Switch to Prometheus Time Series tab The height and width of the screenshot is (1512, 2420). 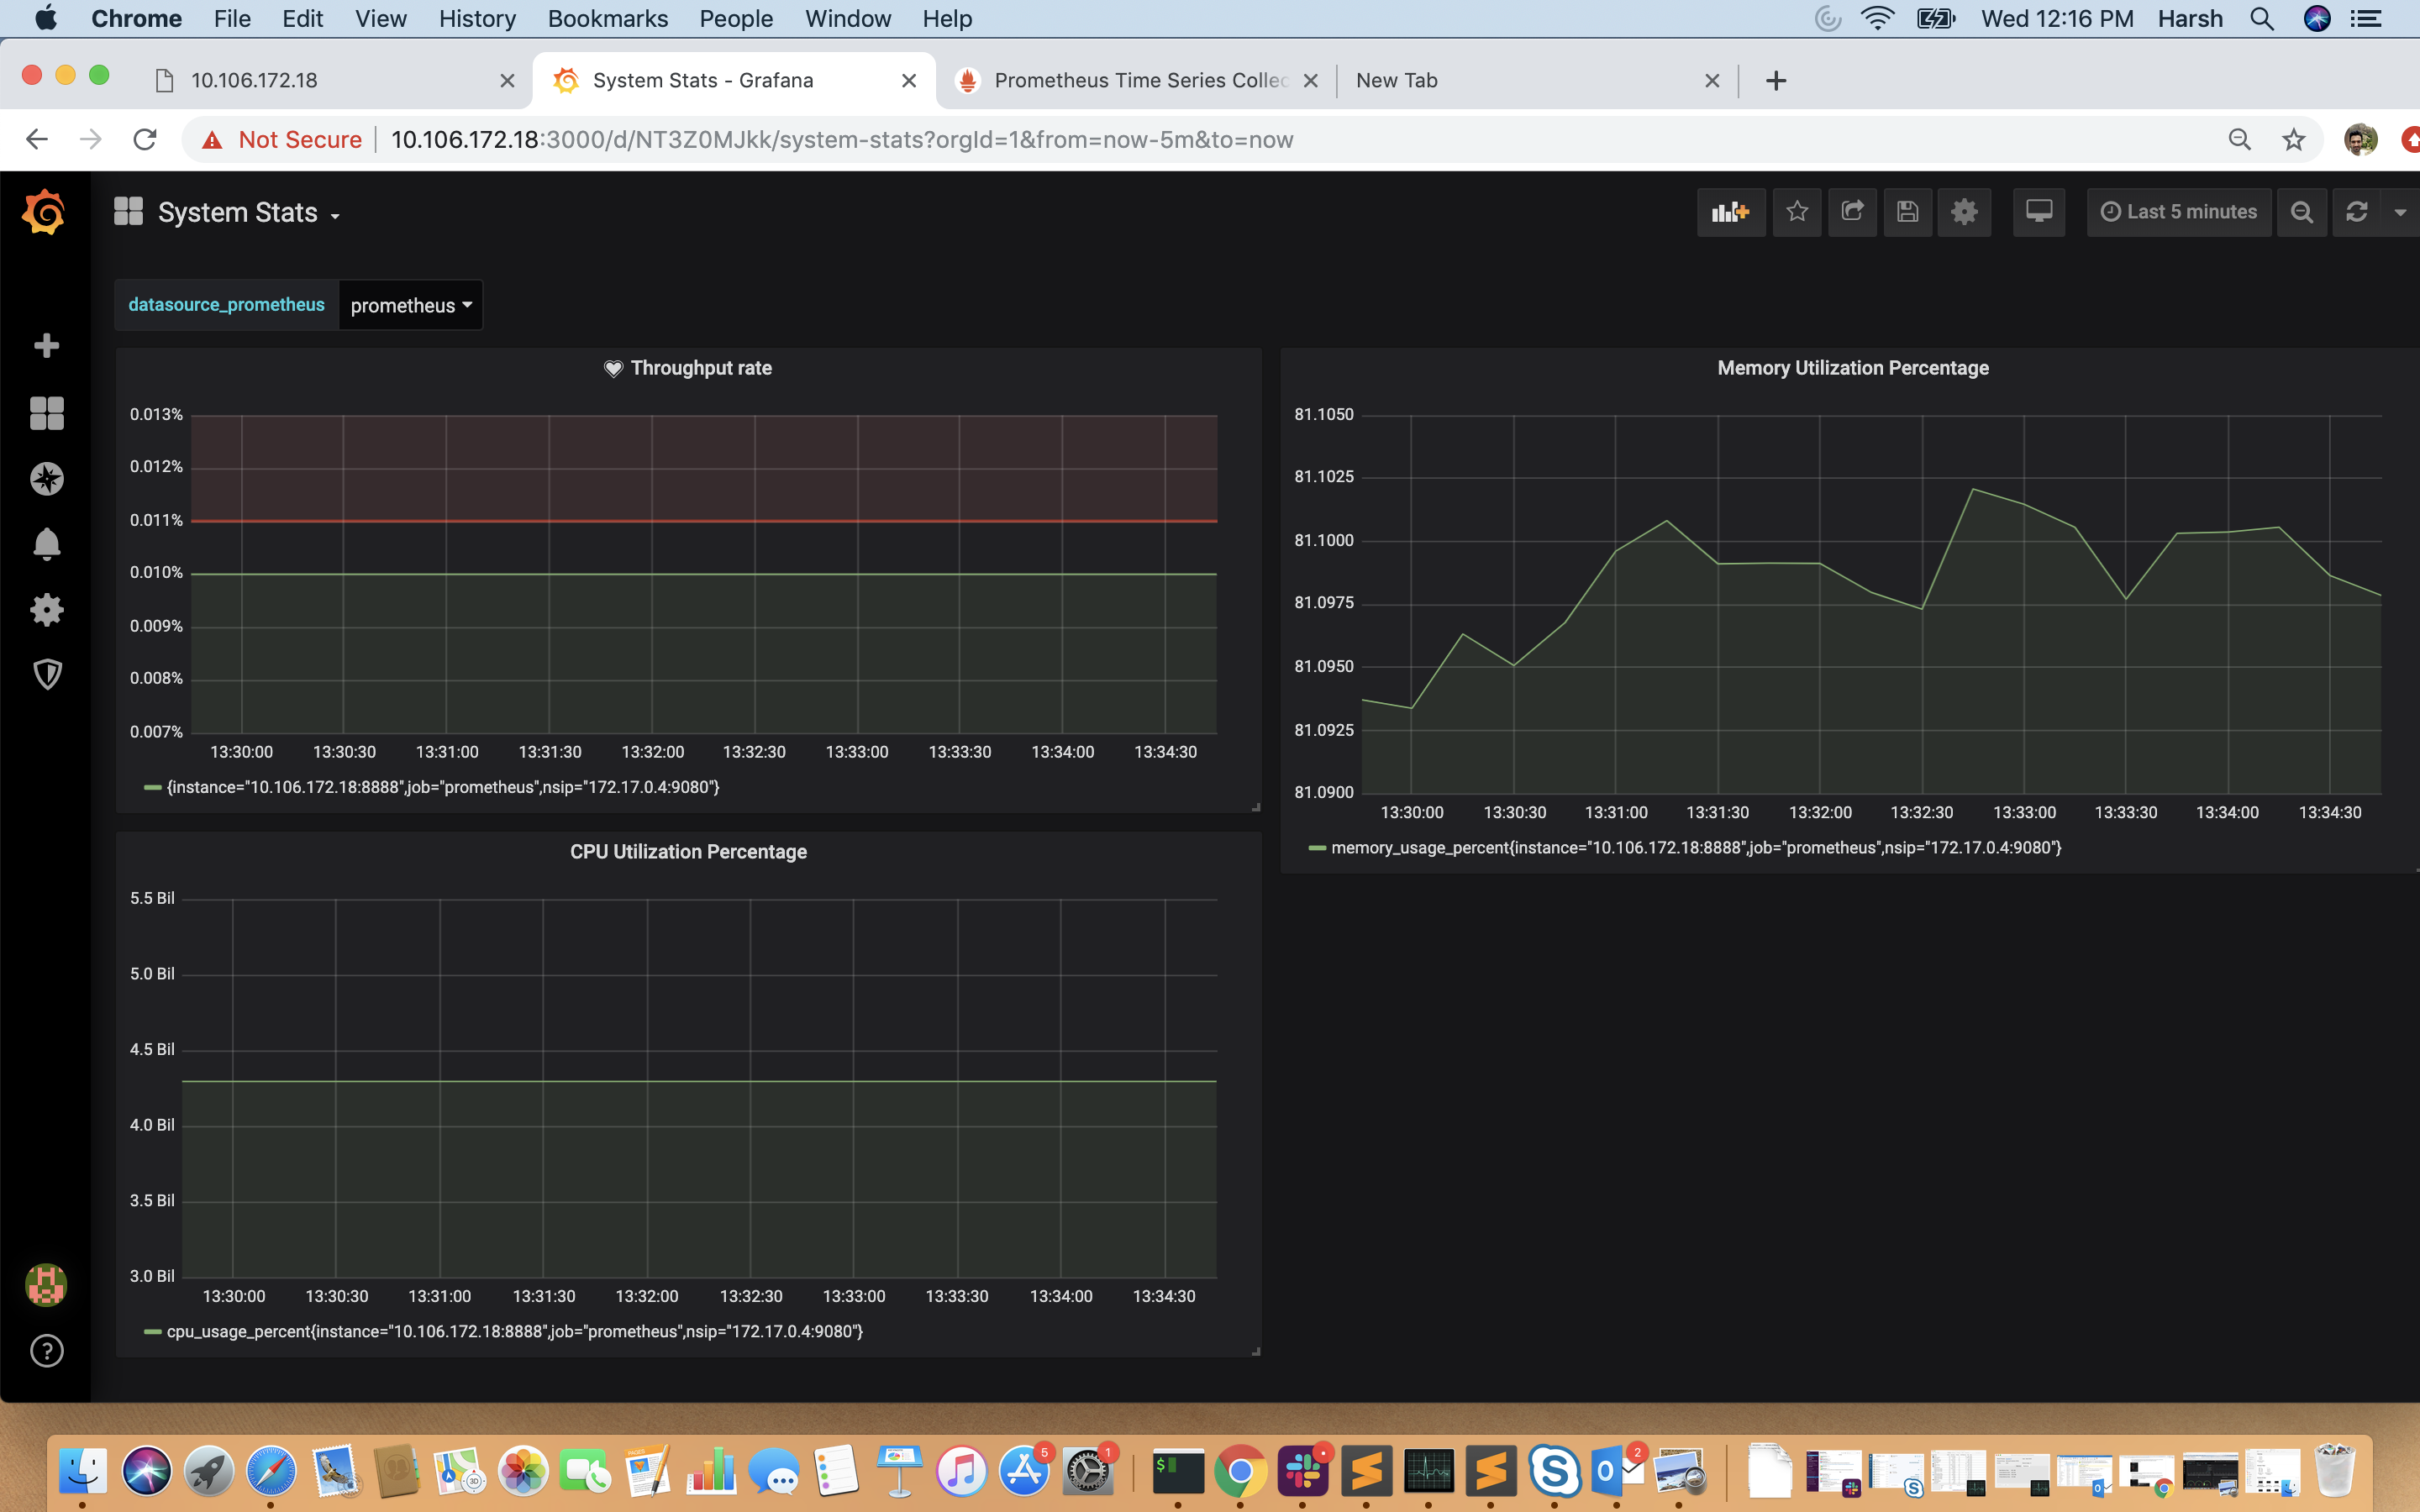(x=1140, y=80)
